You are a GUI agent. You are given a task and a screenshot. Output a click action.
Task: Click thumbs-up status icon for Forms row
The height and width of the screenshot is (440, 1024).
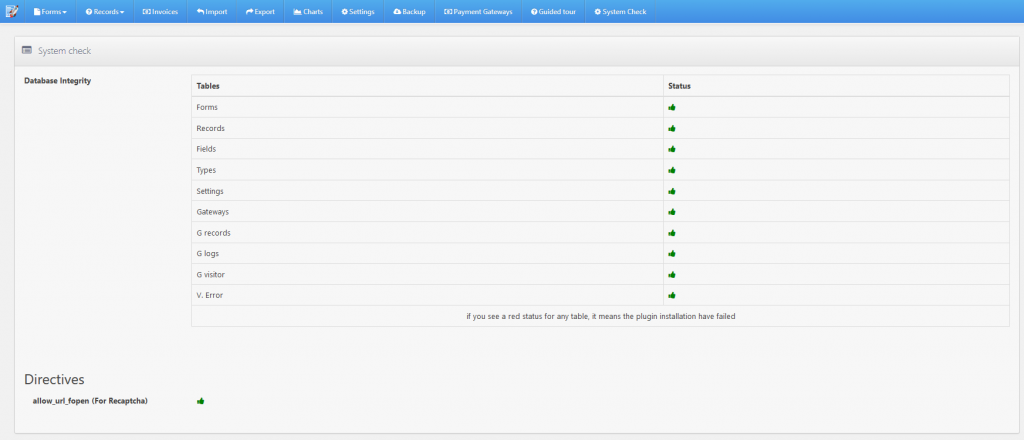[x=672, y=107]
